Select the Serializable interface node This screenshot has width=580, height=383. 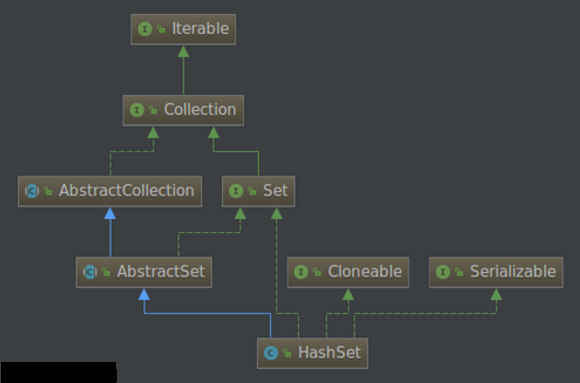496,272
